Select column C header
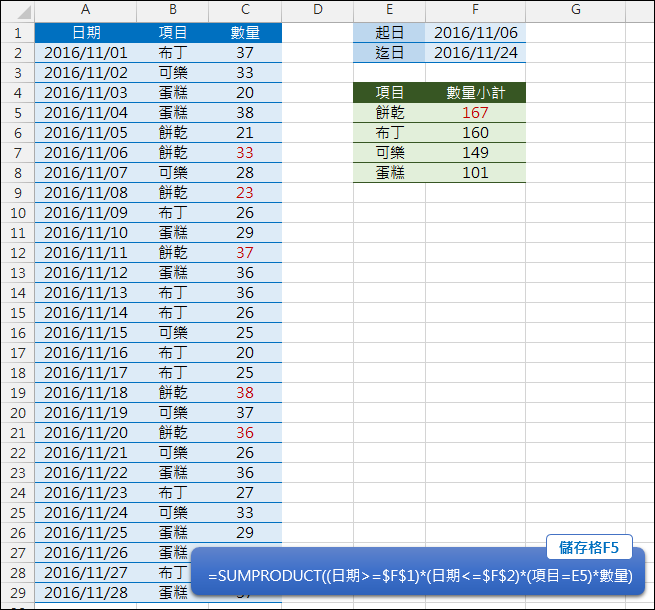The width and height of the screenshot is (655, 610). point(245,10)
